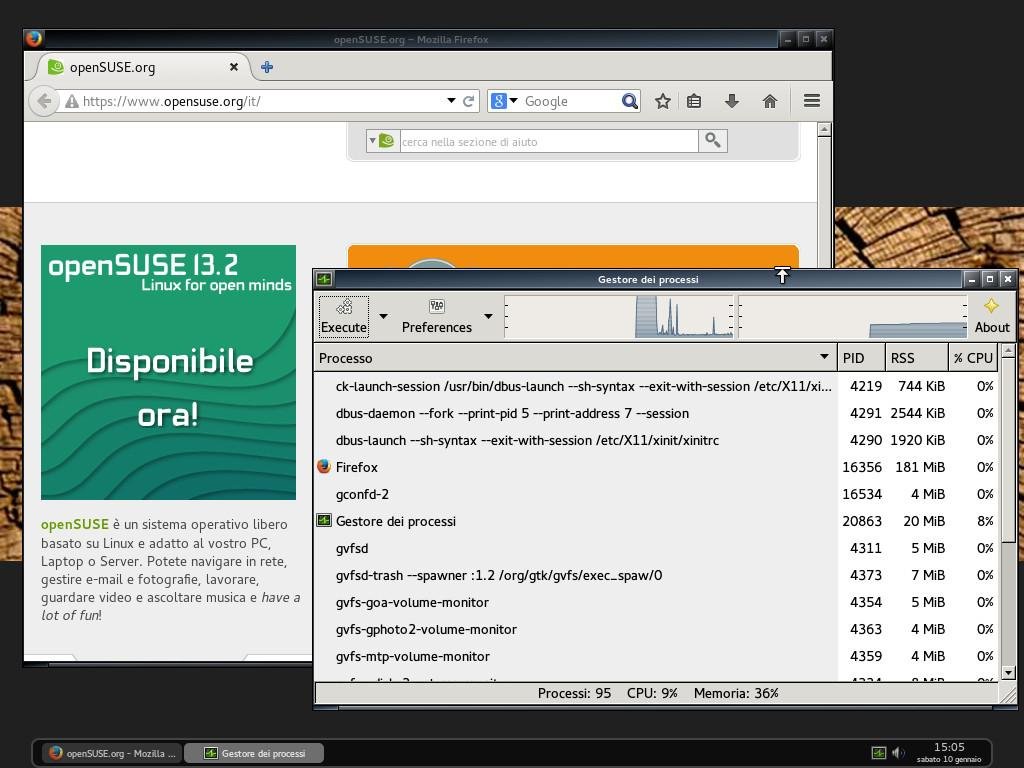
Task: Switch to Gestore dei processi taskbar button
Action: click(254, 753)
